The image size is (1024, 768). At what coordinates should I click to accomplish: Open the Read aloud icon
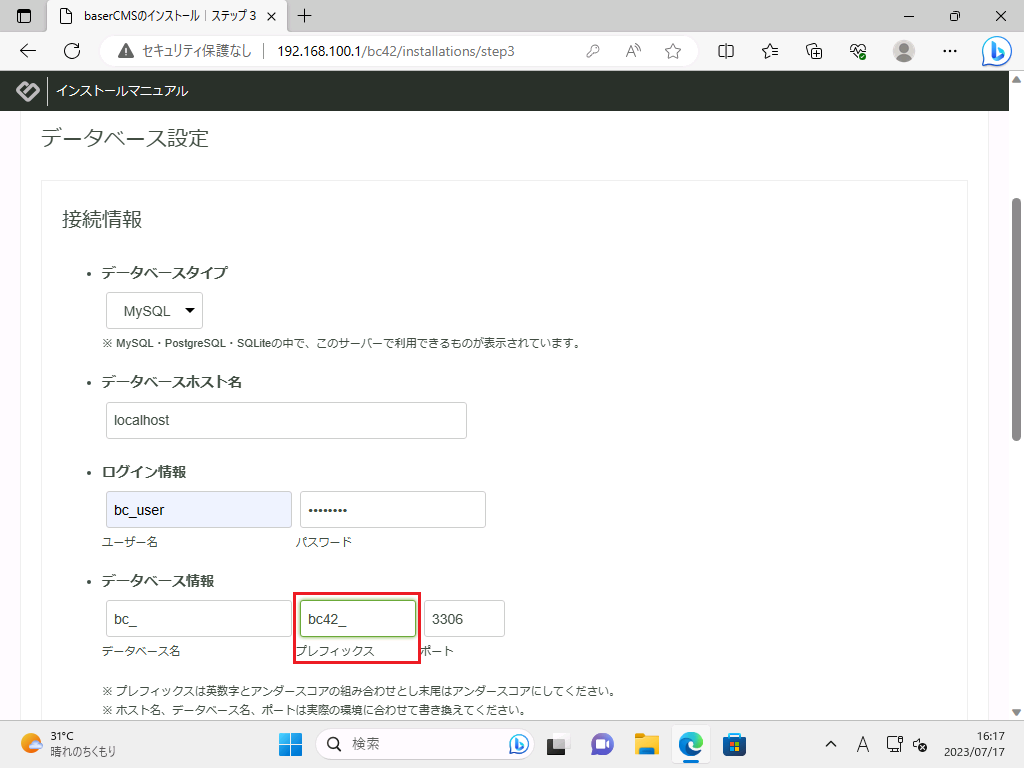pyautogui.click(x=633, y=51)
